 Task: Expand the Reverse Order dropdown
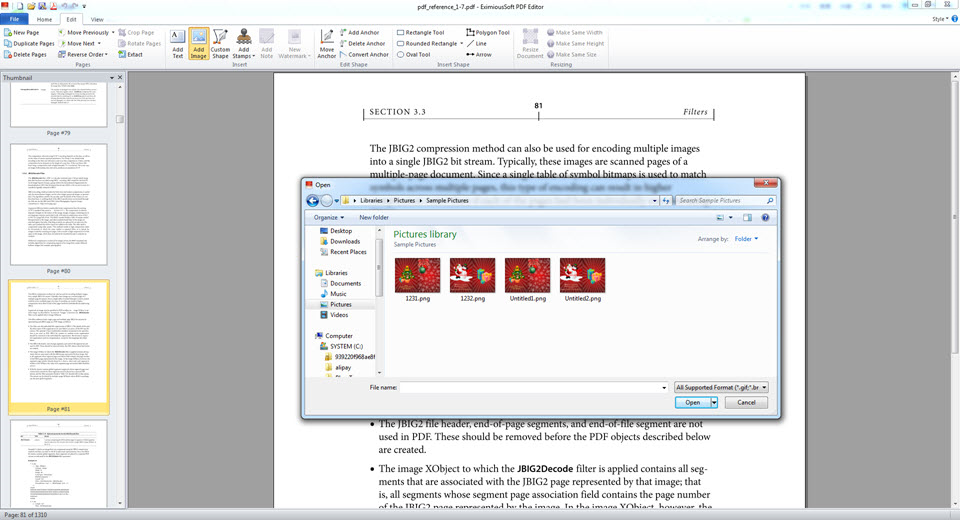(107, 55)
